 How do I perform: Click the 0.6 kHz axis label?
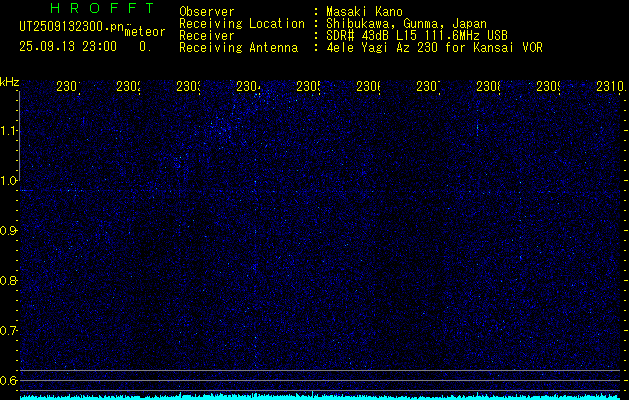pyautogui.click(x=9, y=380)
